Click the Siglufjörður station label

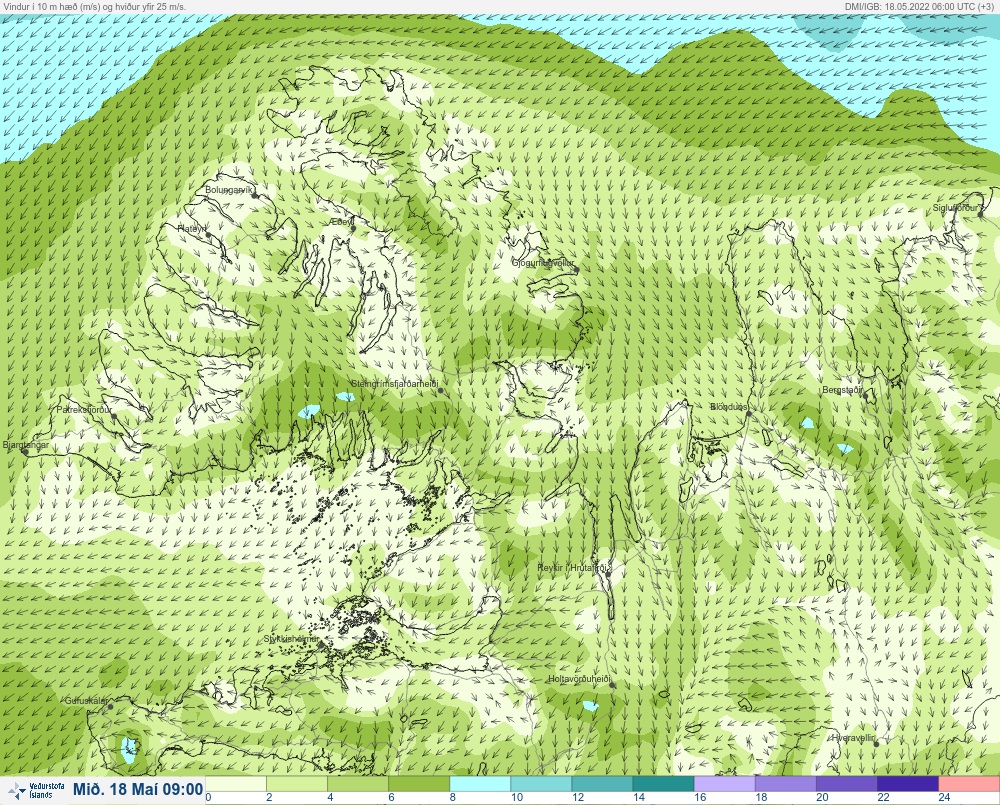(x=955, y=208)
